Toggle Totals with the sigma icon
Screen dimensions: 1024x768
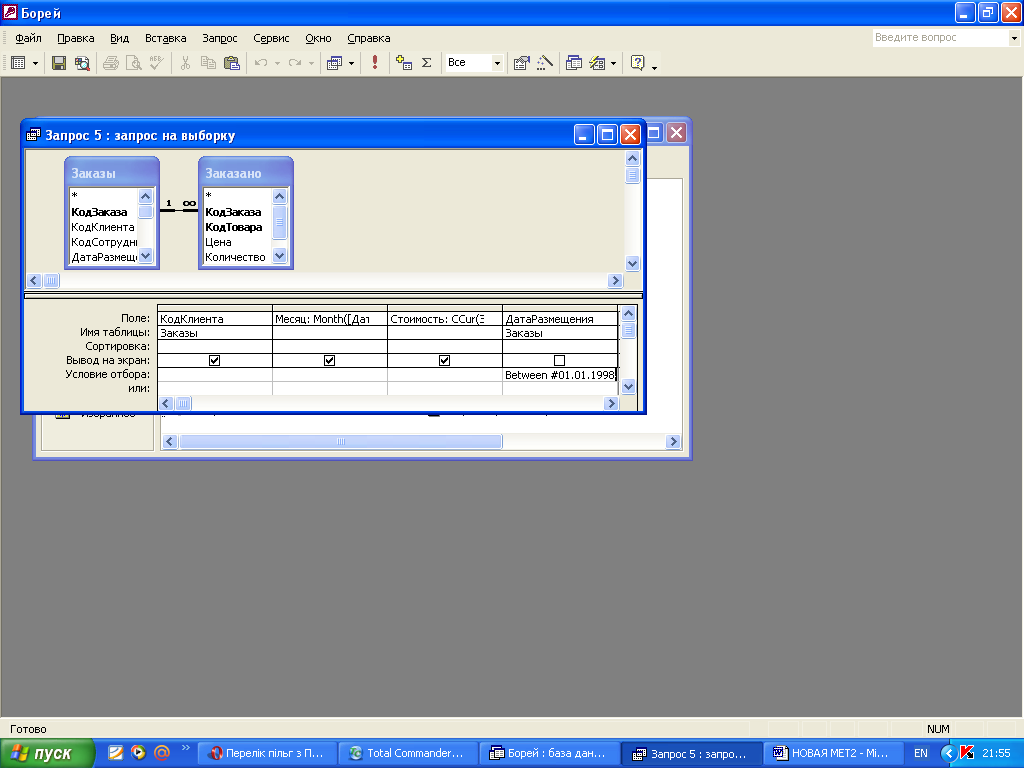pos(426,63)
